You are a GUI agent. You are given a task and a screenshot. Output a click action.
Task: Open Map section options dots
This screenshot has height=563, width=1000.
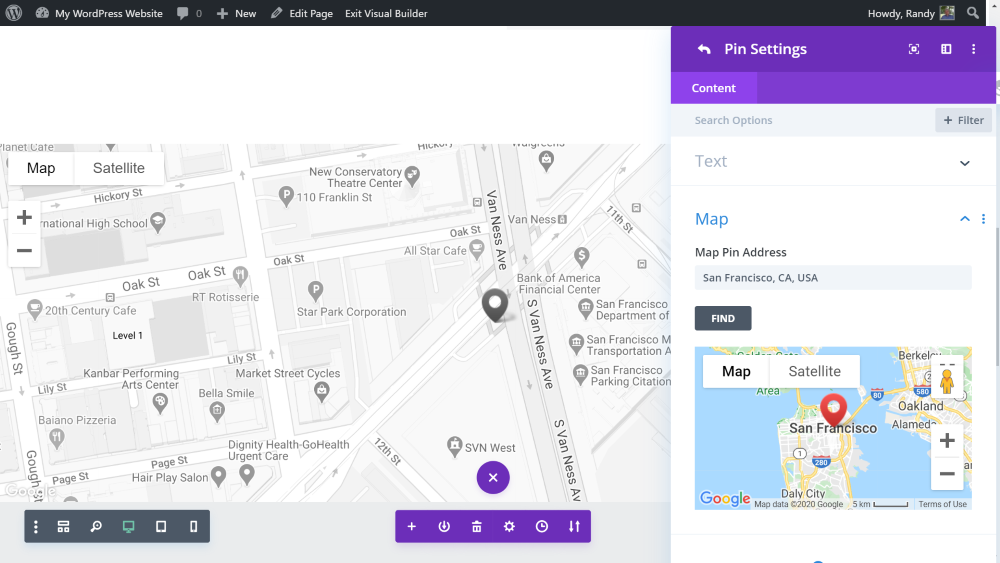(983, 219)
